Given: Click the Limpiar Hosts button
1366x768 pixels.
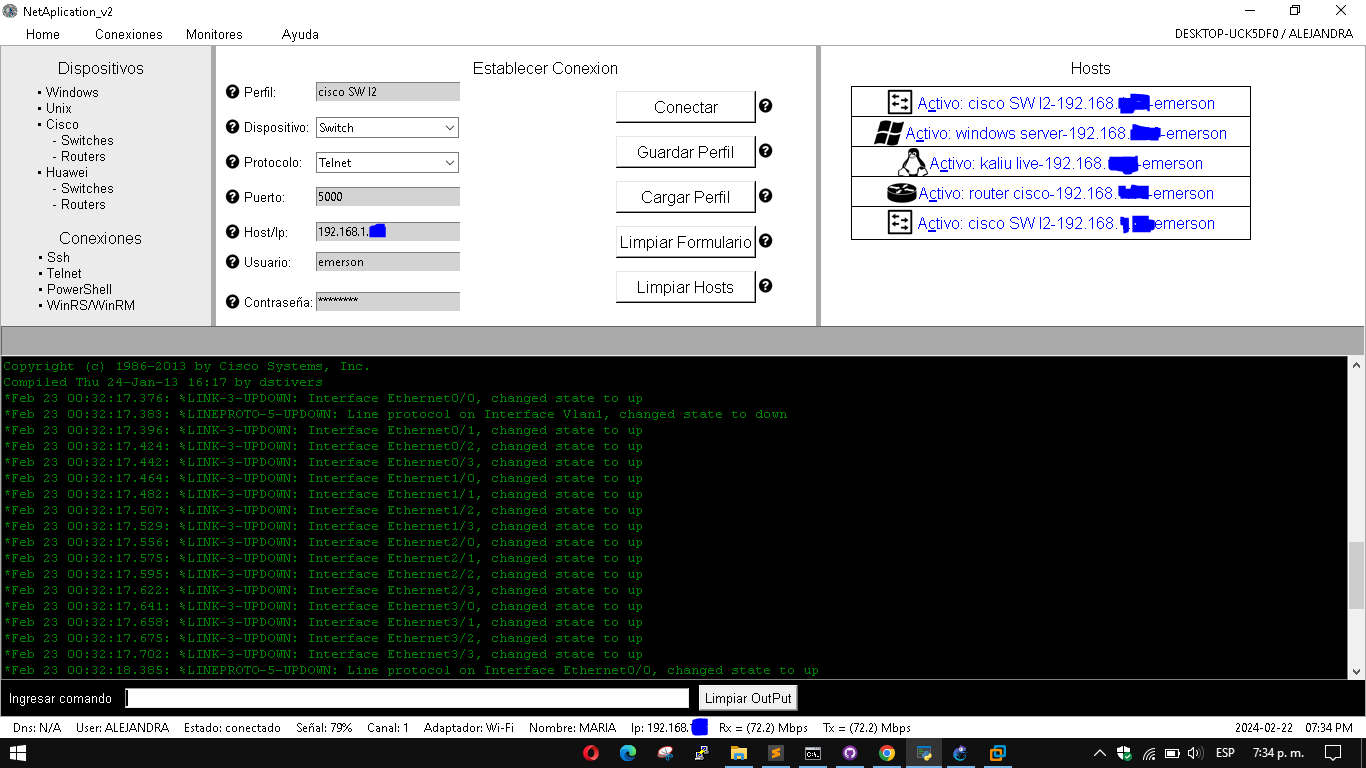Looking at the screenshot, I should (x=686, y=287).
